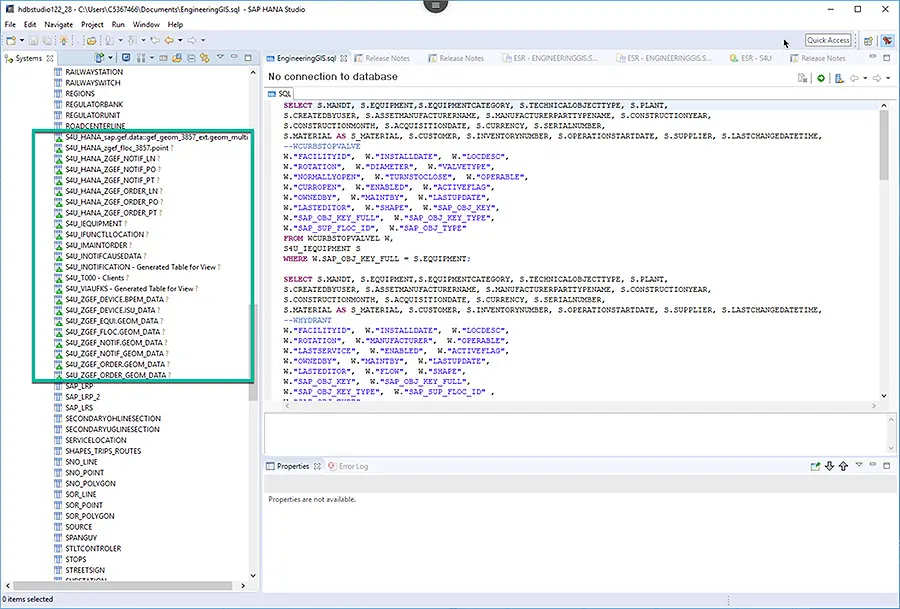900x609 pixels.
Task: Click the green Execute SQL button
Action: [x=820, y=78]
